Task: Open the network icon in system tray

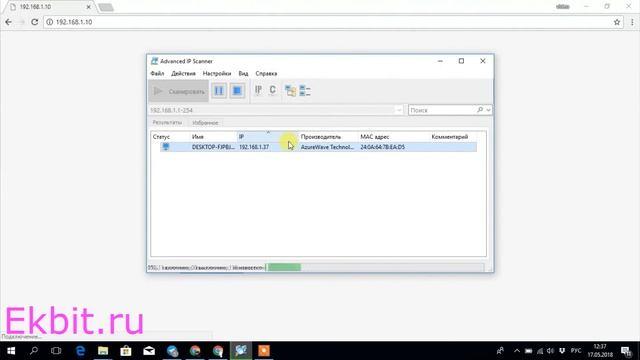Action: point(540,351)
